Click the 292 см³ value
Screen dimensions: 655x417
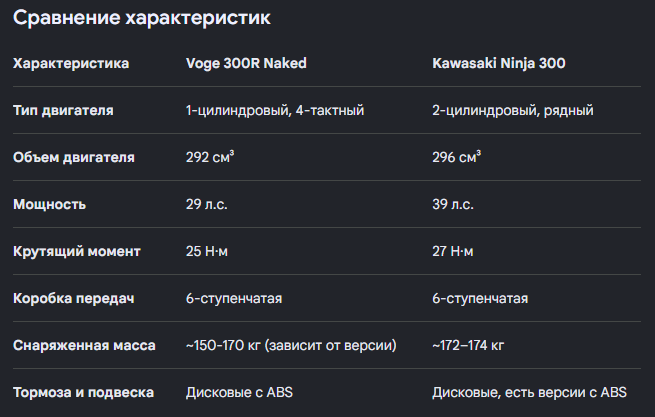coord(210,157)
